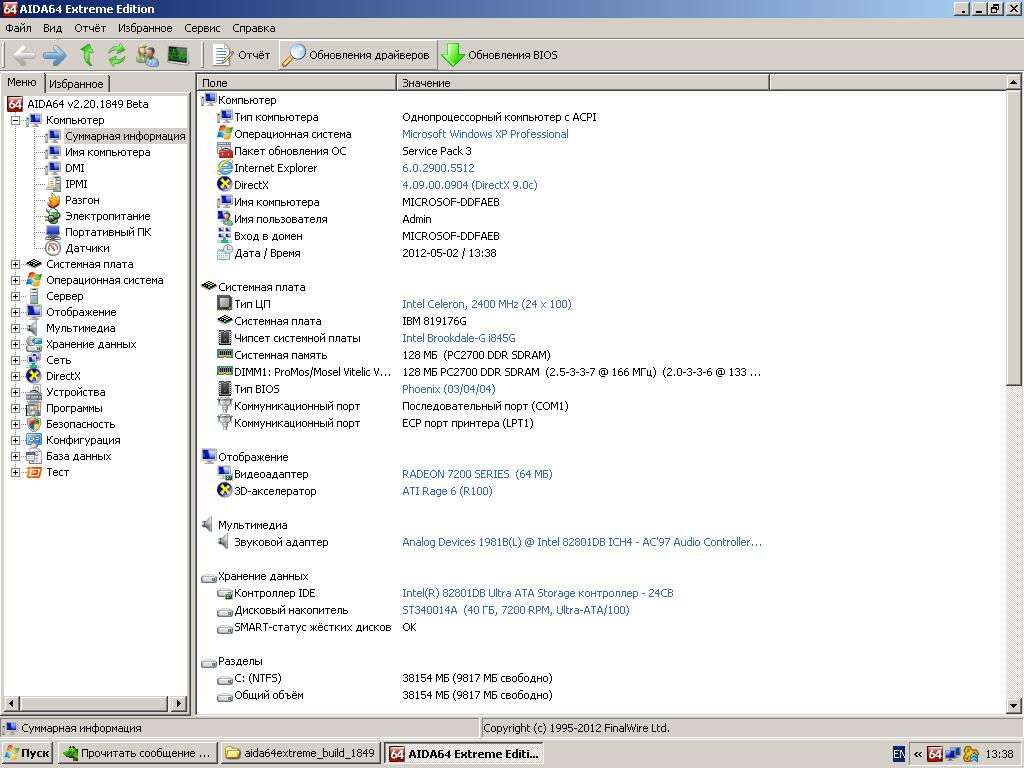Open the Вид menu
The width and height of the screenshot is (1024, 768).
pos(52,28)
